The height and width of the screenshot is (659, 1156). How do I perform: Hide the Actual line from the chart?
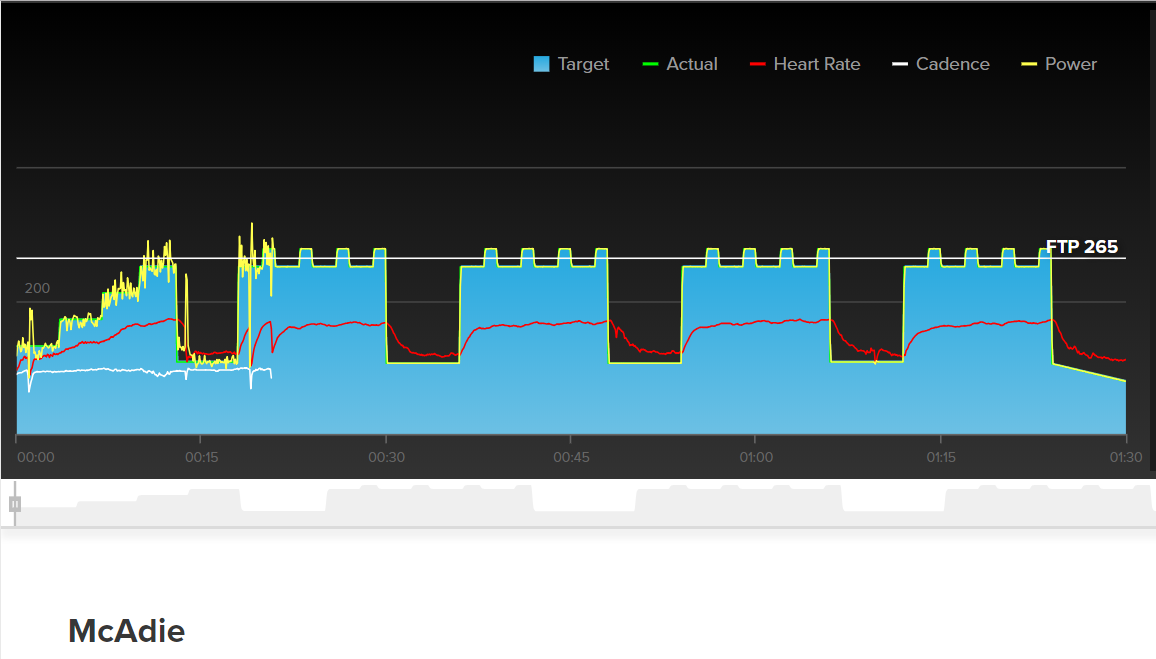[x=680, y=64]
